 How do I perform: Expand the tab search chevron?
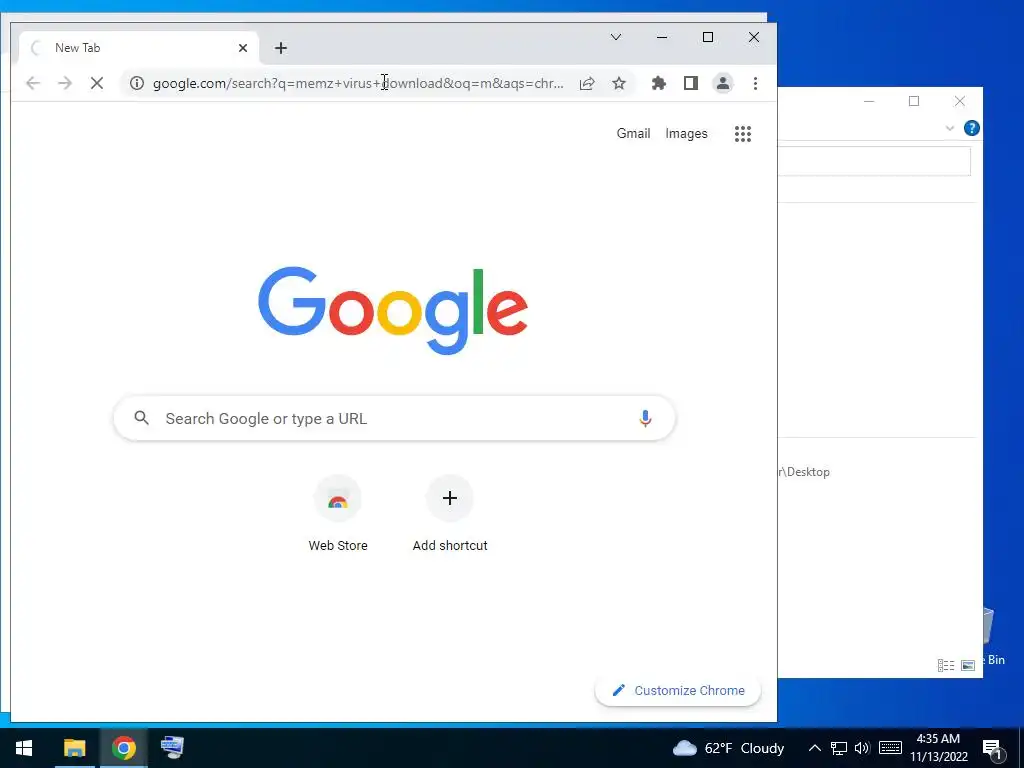[616, 37]
